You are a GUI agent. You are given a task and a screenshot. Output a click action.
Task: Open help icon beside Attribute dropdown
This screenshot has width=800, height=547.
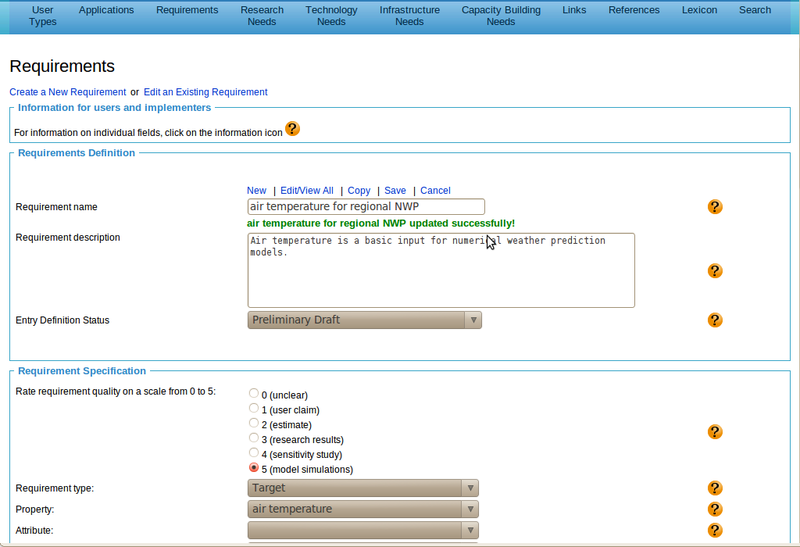point(714,530)
